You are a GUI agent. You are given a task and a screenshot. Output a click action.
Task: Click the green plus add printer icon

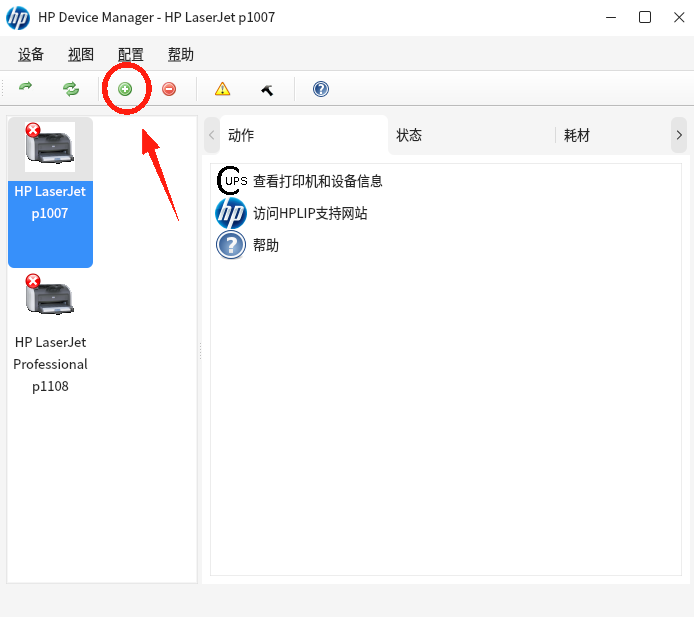tap(125, 89)
